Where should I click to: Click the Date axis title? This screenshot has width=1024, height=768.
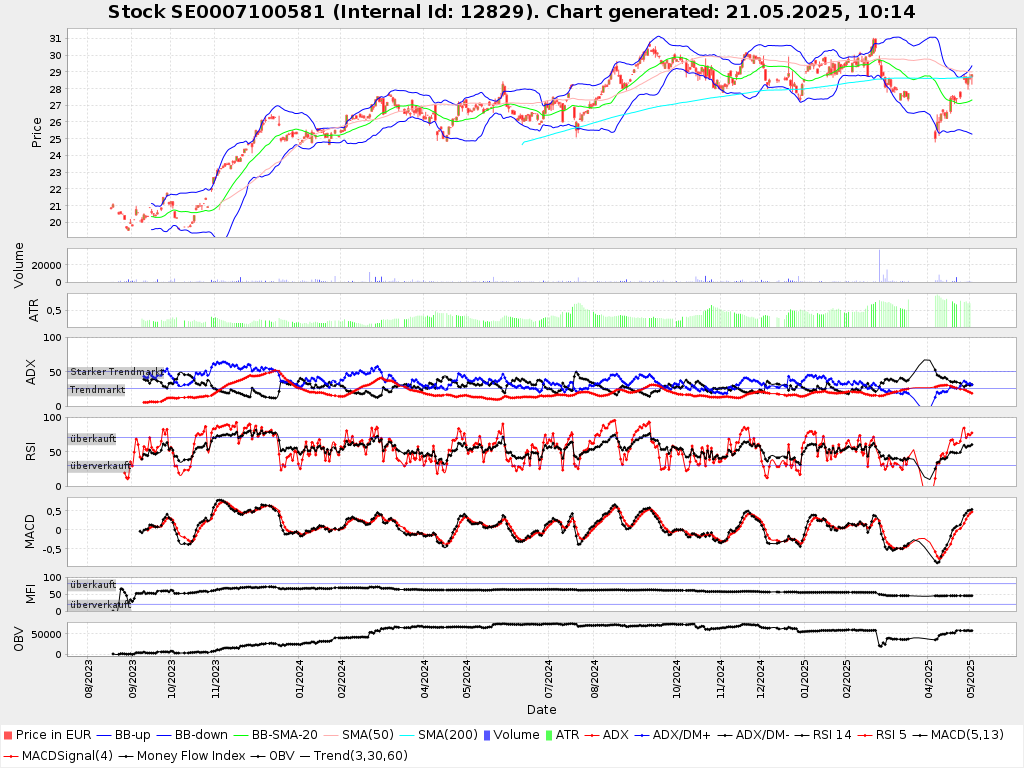(541, 709)
